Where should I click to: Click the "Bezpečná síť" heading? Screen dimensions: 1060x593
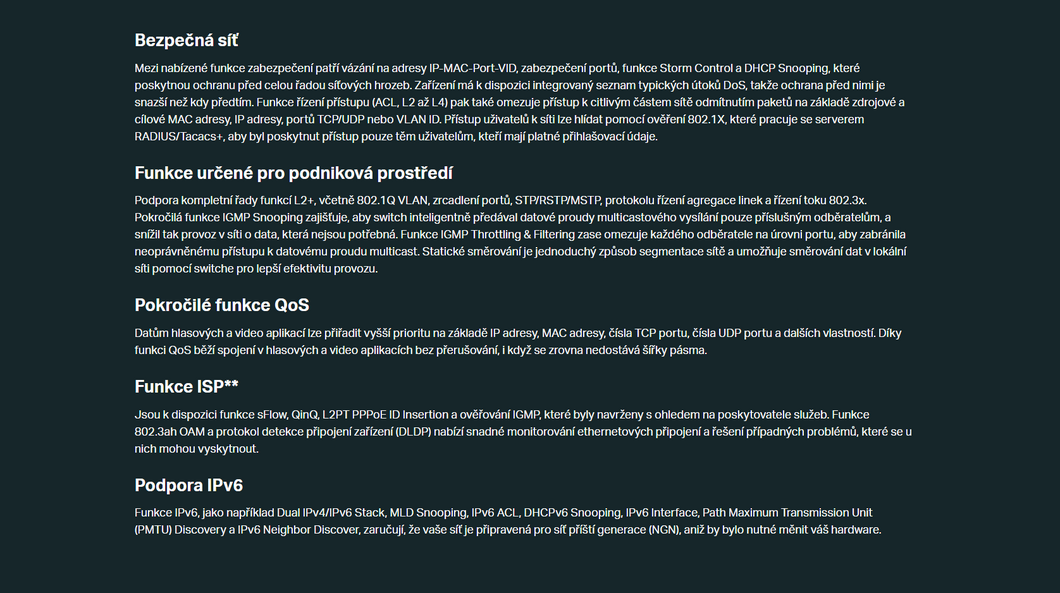point(186,40)
